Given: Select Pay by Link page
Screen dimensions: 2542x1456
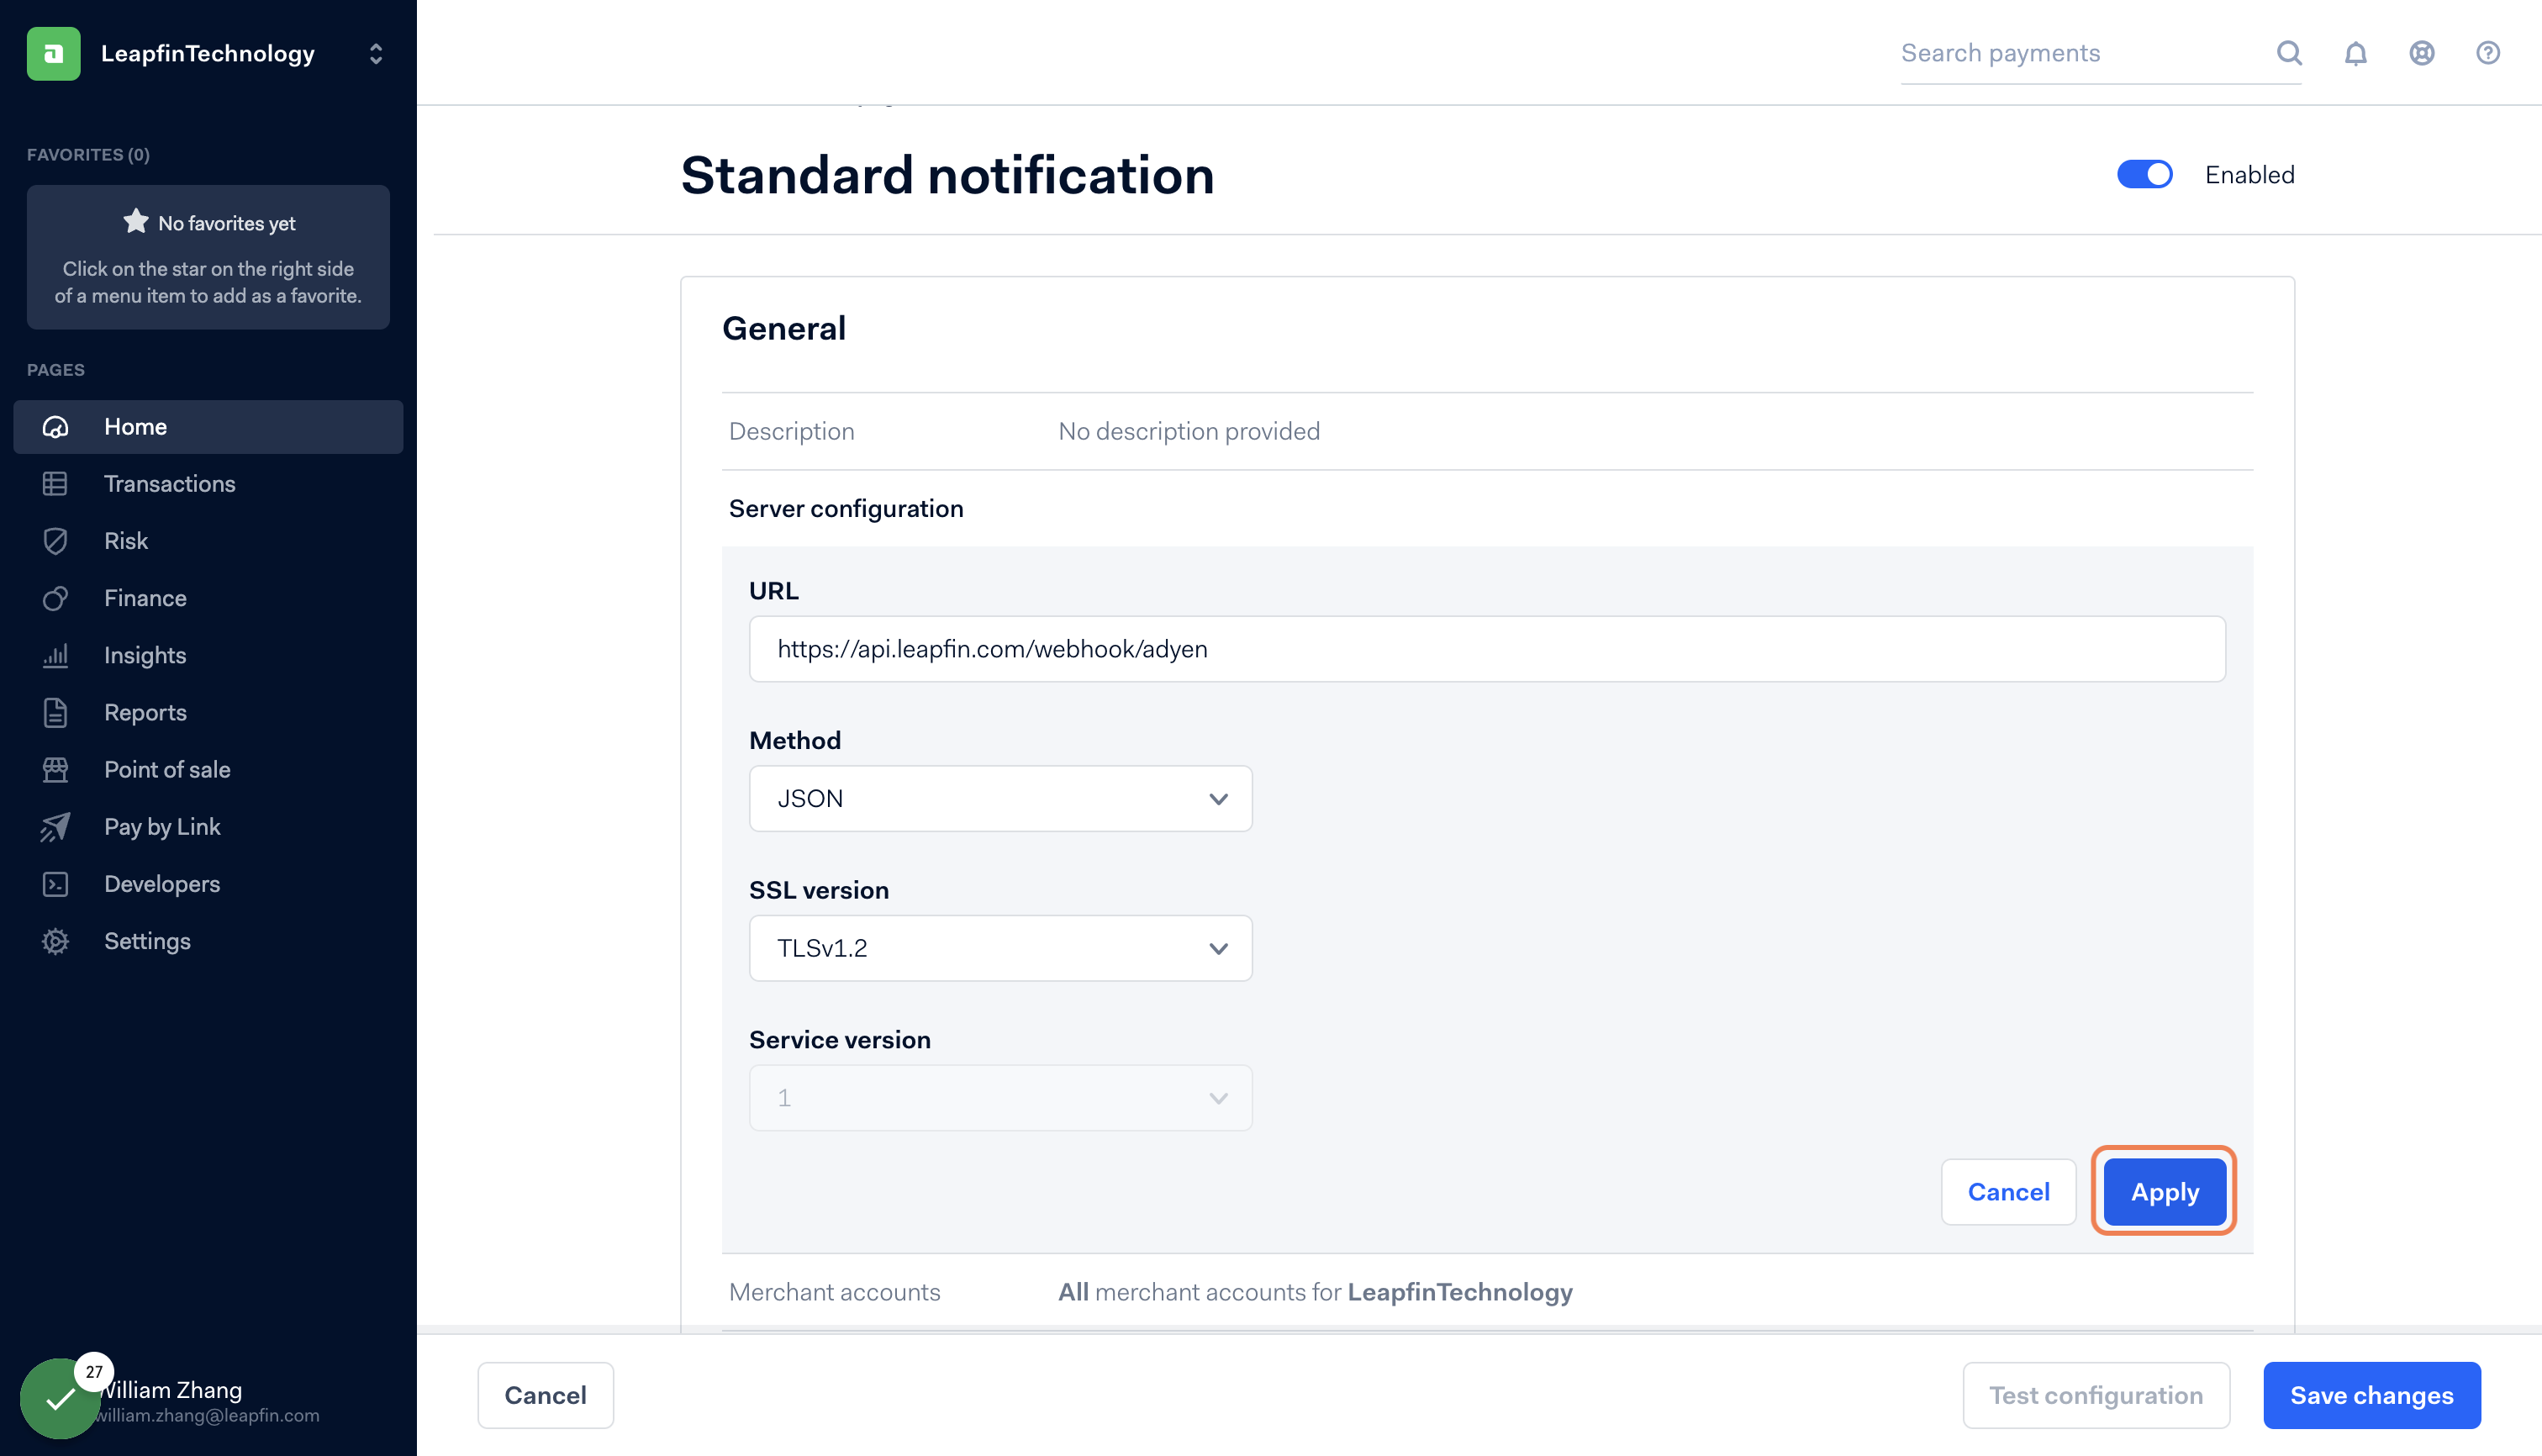Looking at the screenshot, I should (162, 827).
